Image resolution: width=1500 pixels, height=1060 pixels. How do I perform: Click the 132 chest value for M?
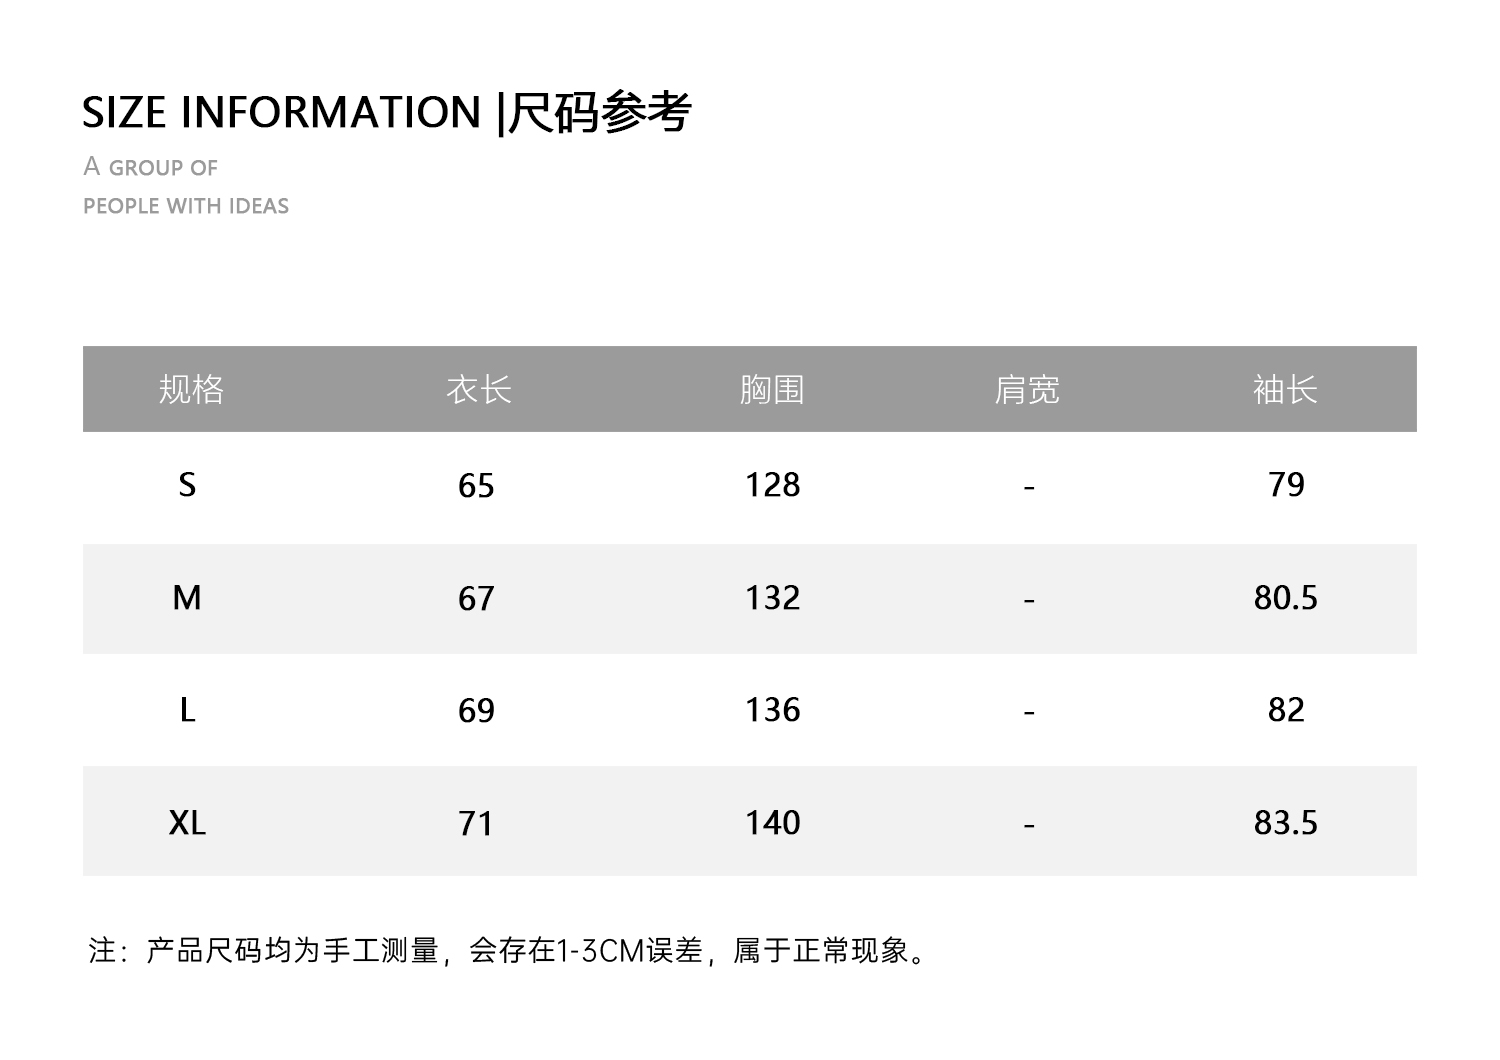[x=772, y=598]
